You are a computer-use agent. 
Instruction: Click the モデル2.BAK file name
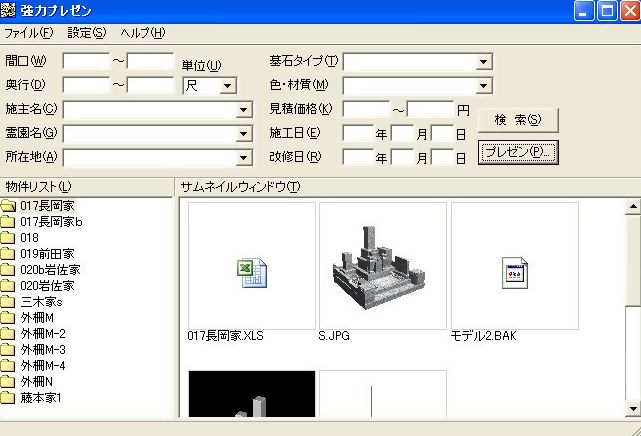pyautogui.click(x=483, y=336)
